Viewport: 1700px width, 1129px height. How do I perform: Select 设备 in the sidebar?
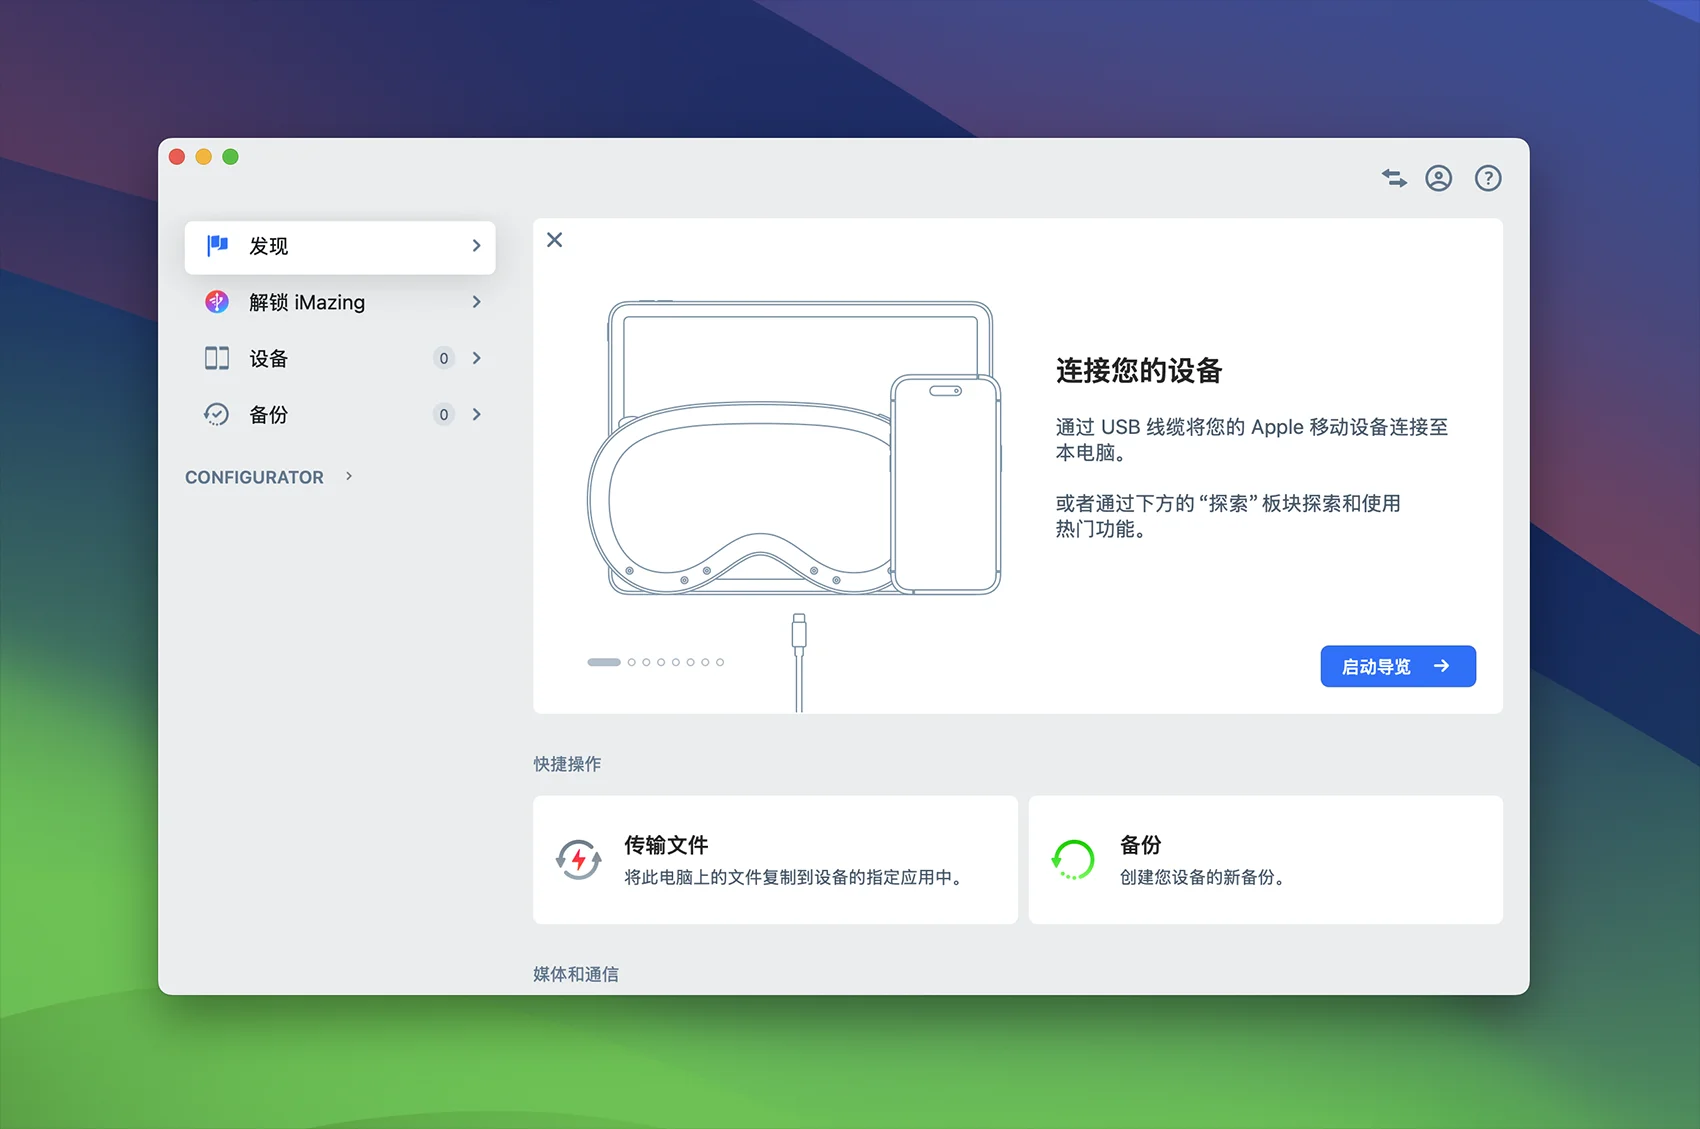[340, 358]
